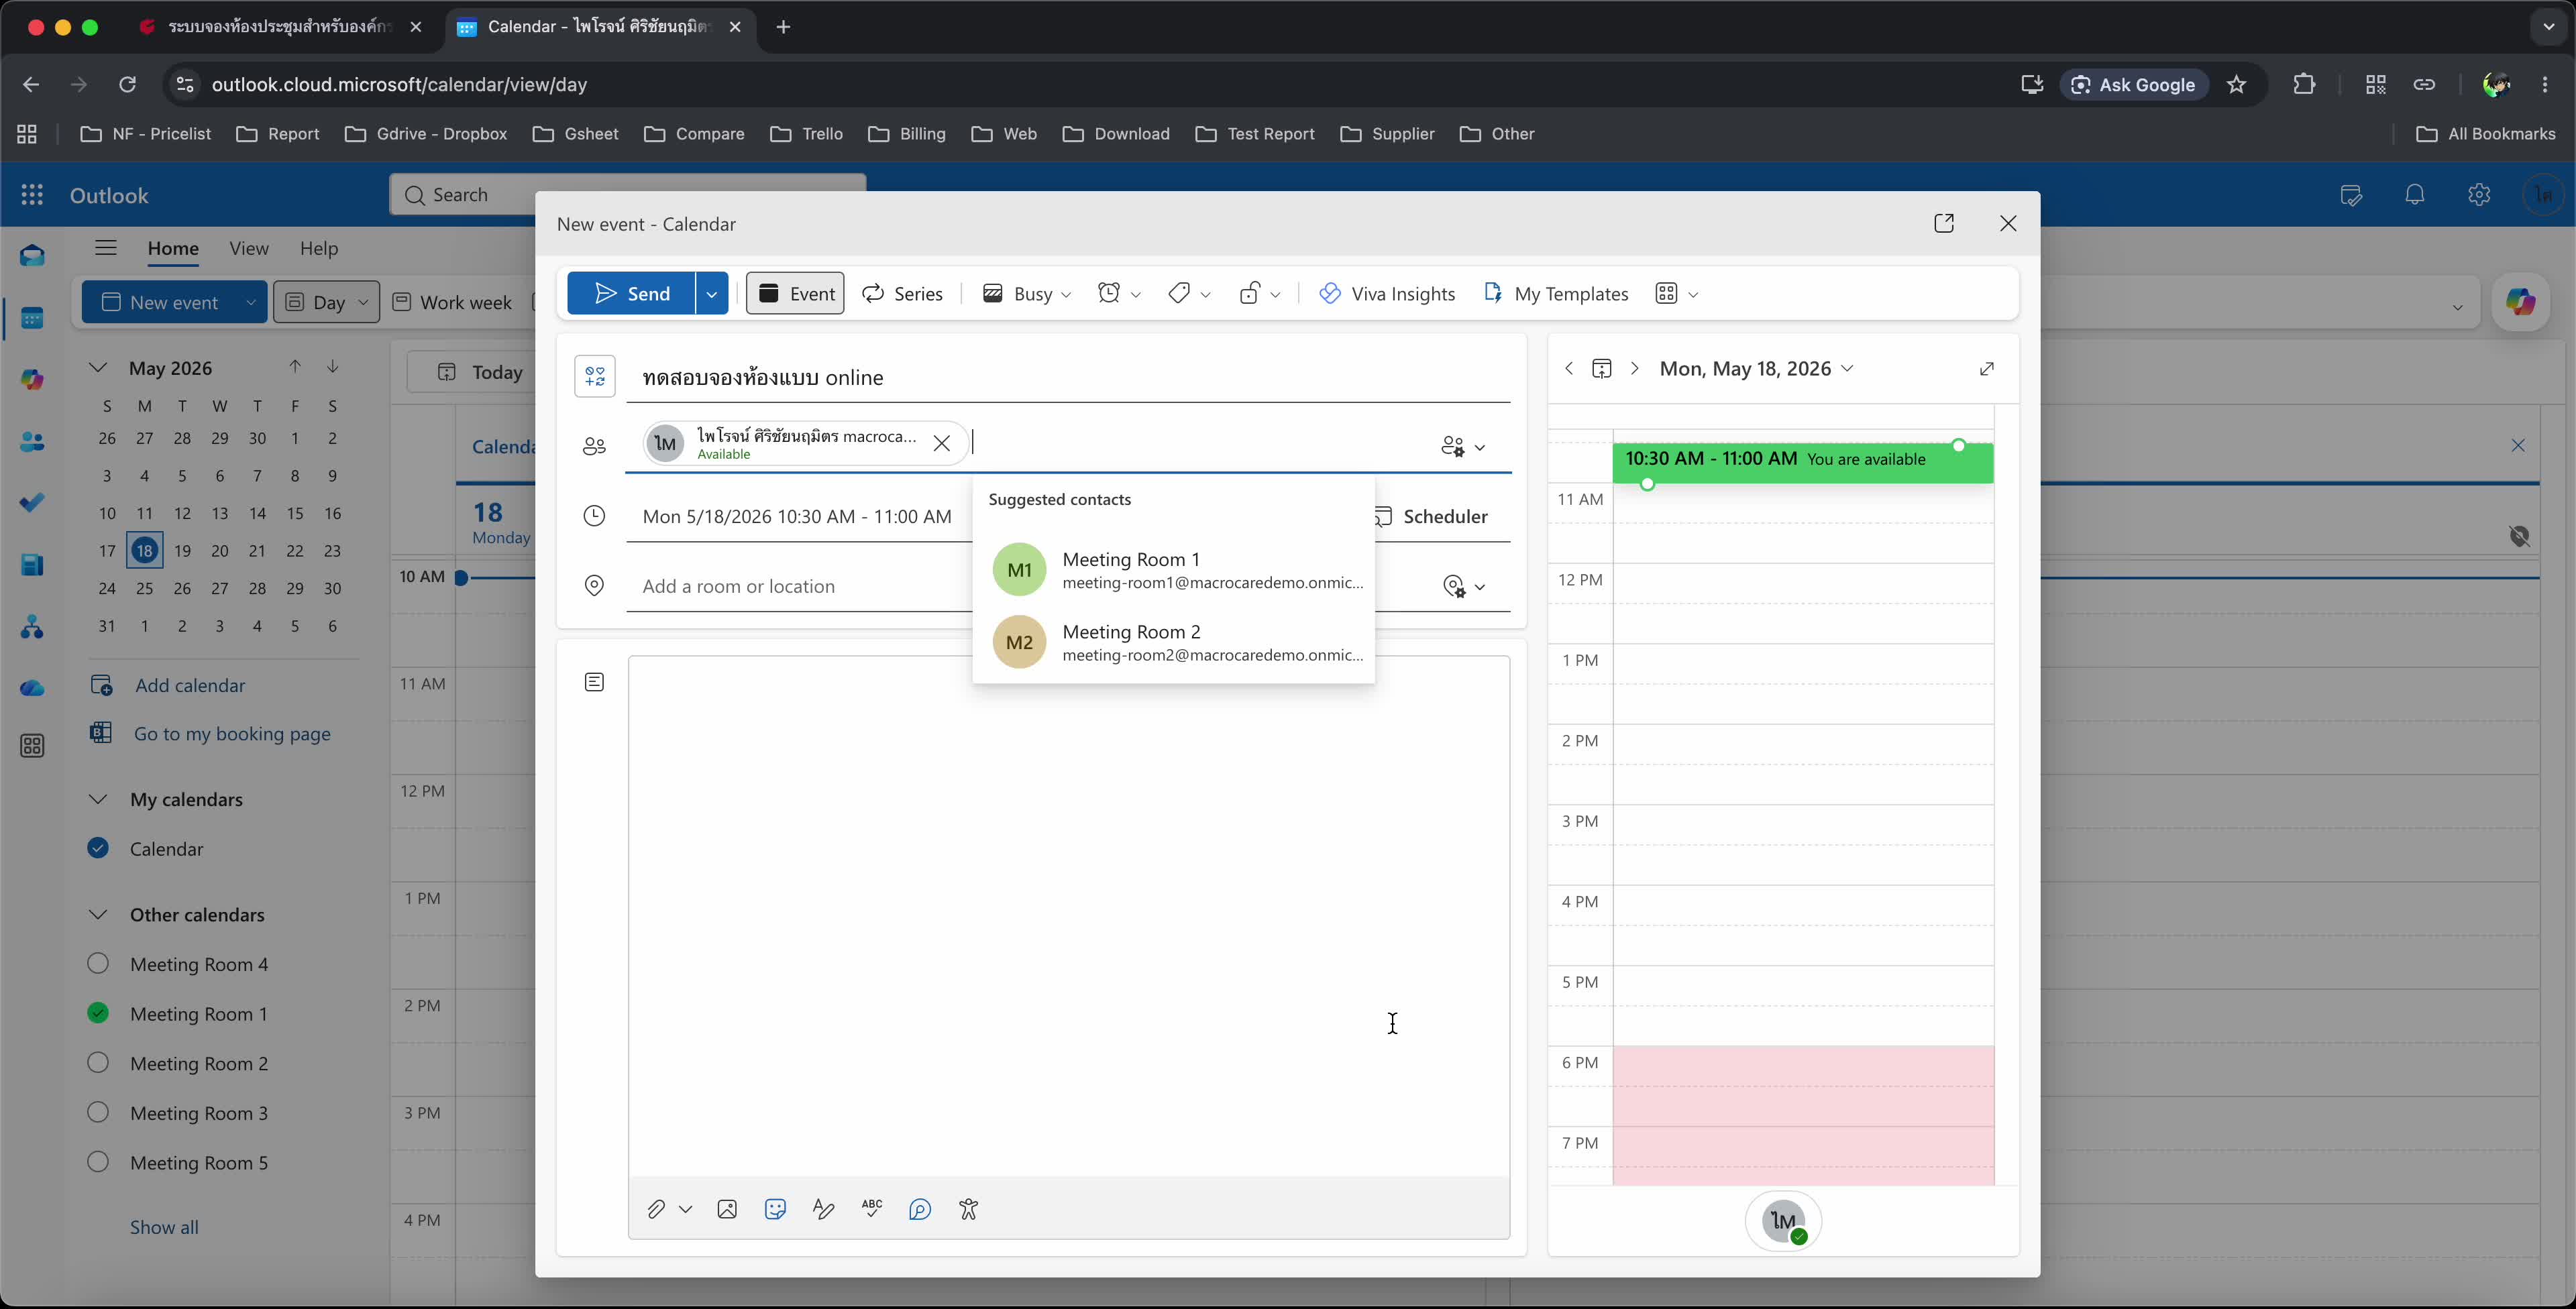2576x1309 pixels.
Task: Go to previous day in side panel
Action: coord(1569,369)
